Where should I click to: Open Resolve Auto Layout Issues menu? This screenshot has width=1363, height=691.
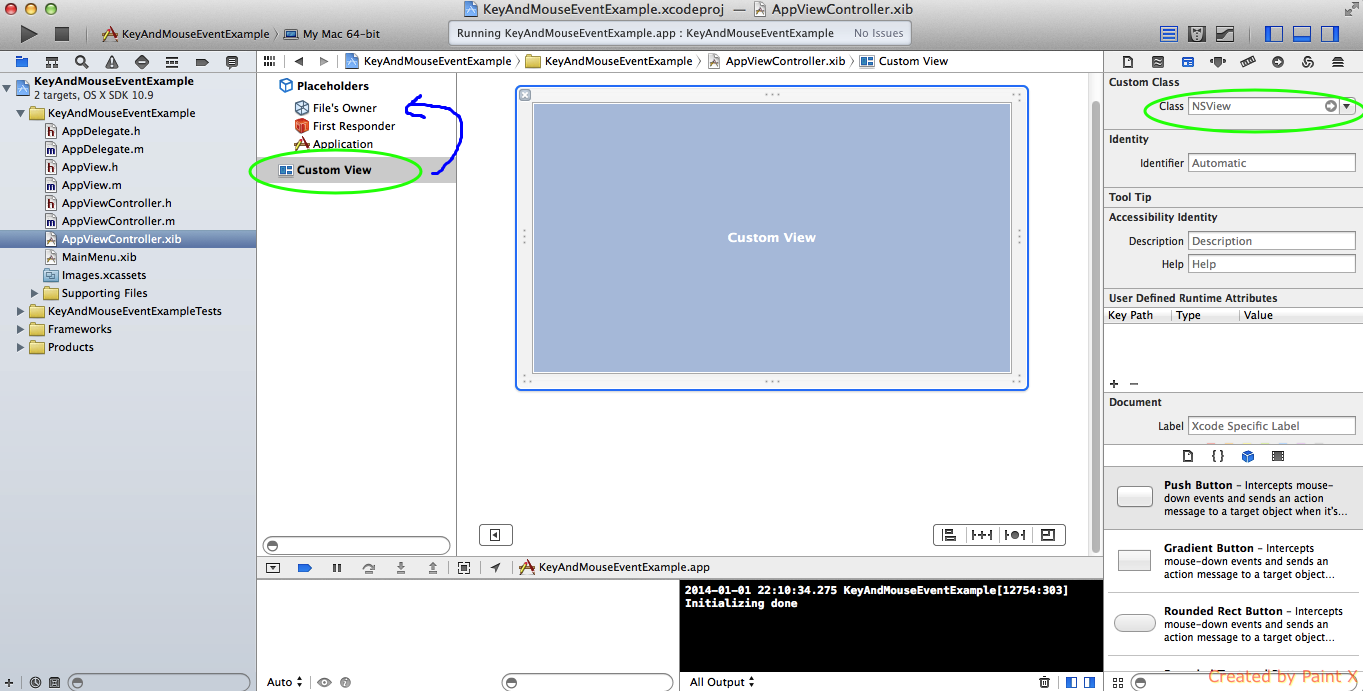pos(1015,535)
